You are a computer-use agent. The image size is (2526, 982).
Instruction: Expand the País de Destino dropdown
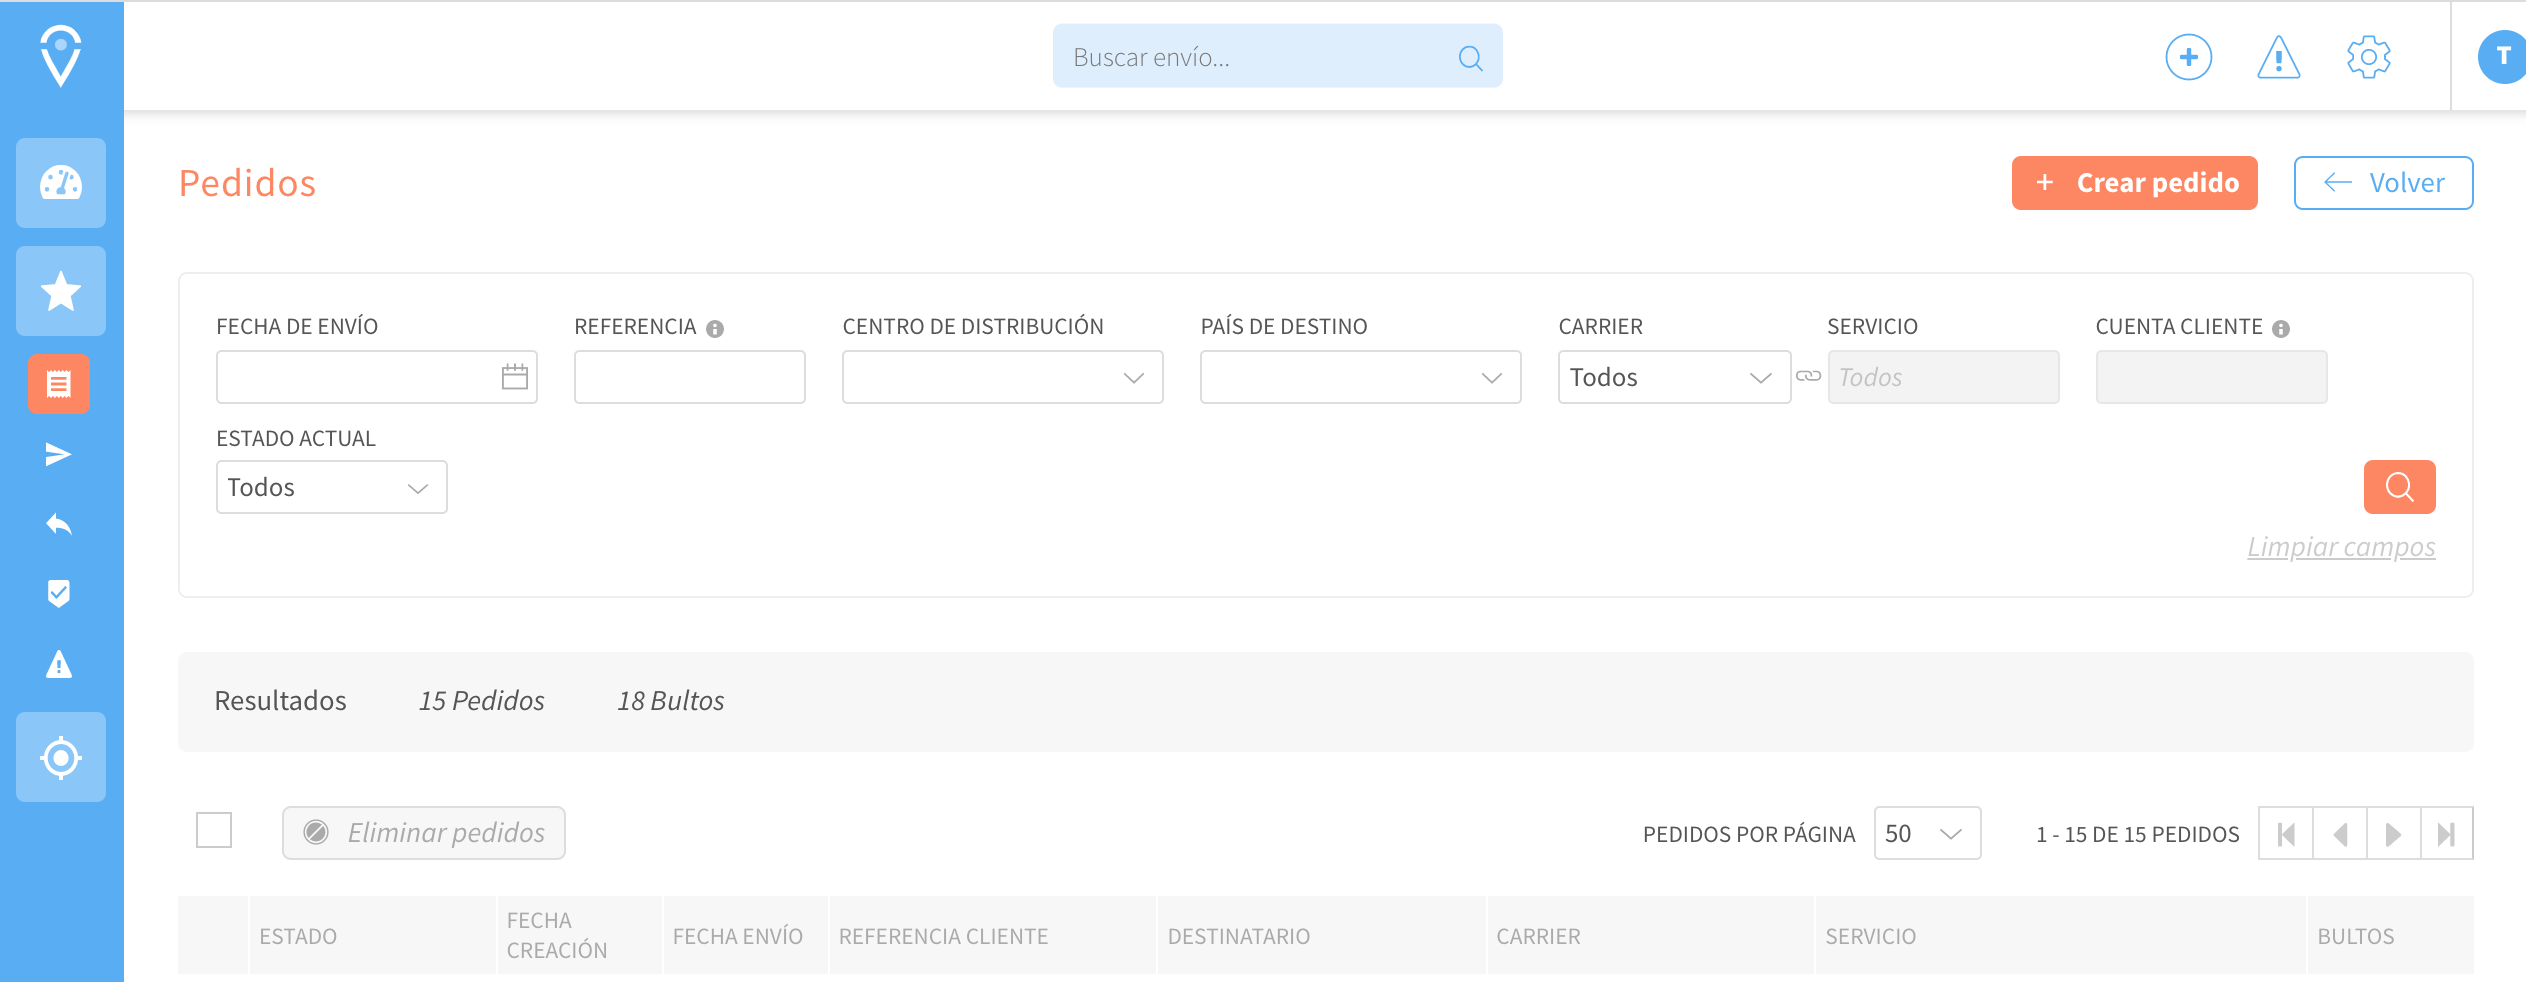click(1360, 377)
